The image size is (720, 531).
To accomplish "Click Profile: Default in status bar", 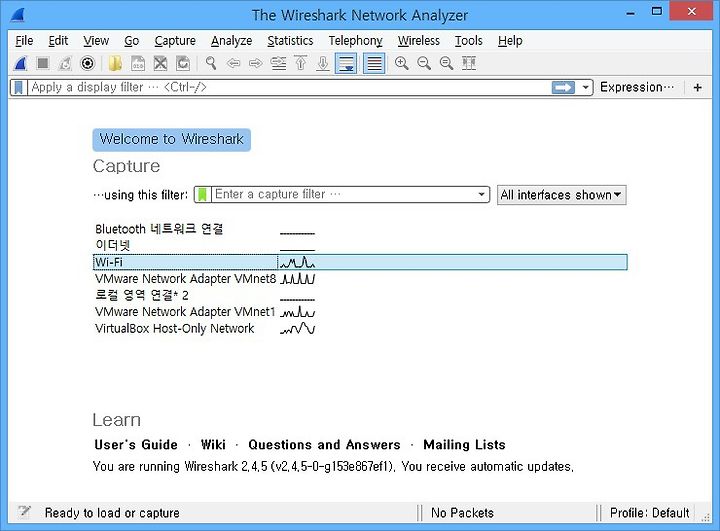I will click(x=649, y=513).
